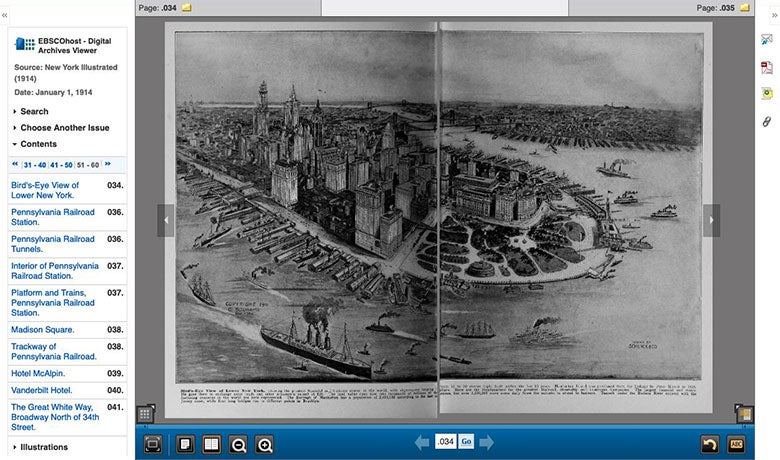Open Hotel McAlpin link
This screenshot has width=780, height=460.
(38, 373)
